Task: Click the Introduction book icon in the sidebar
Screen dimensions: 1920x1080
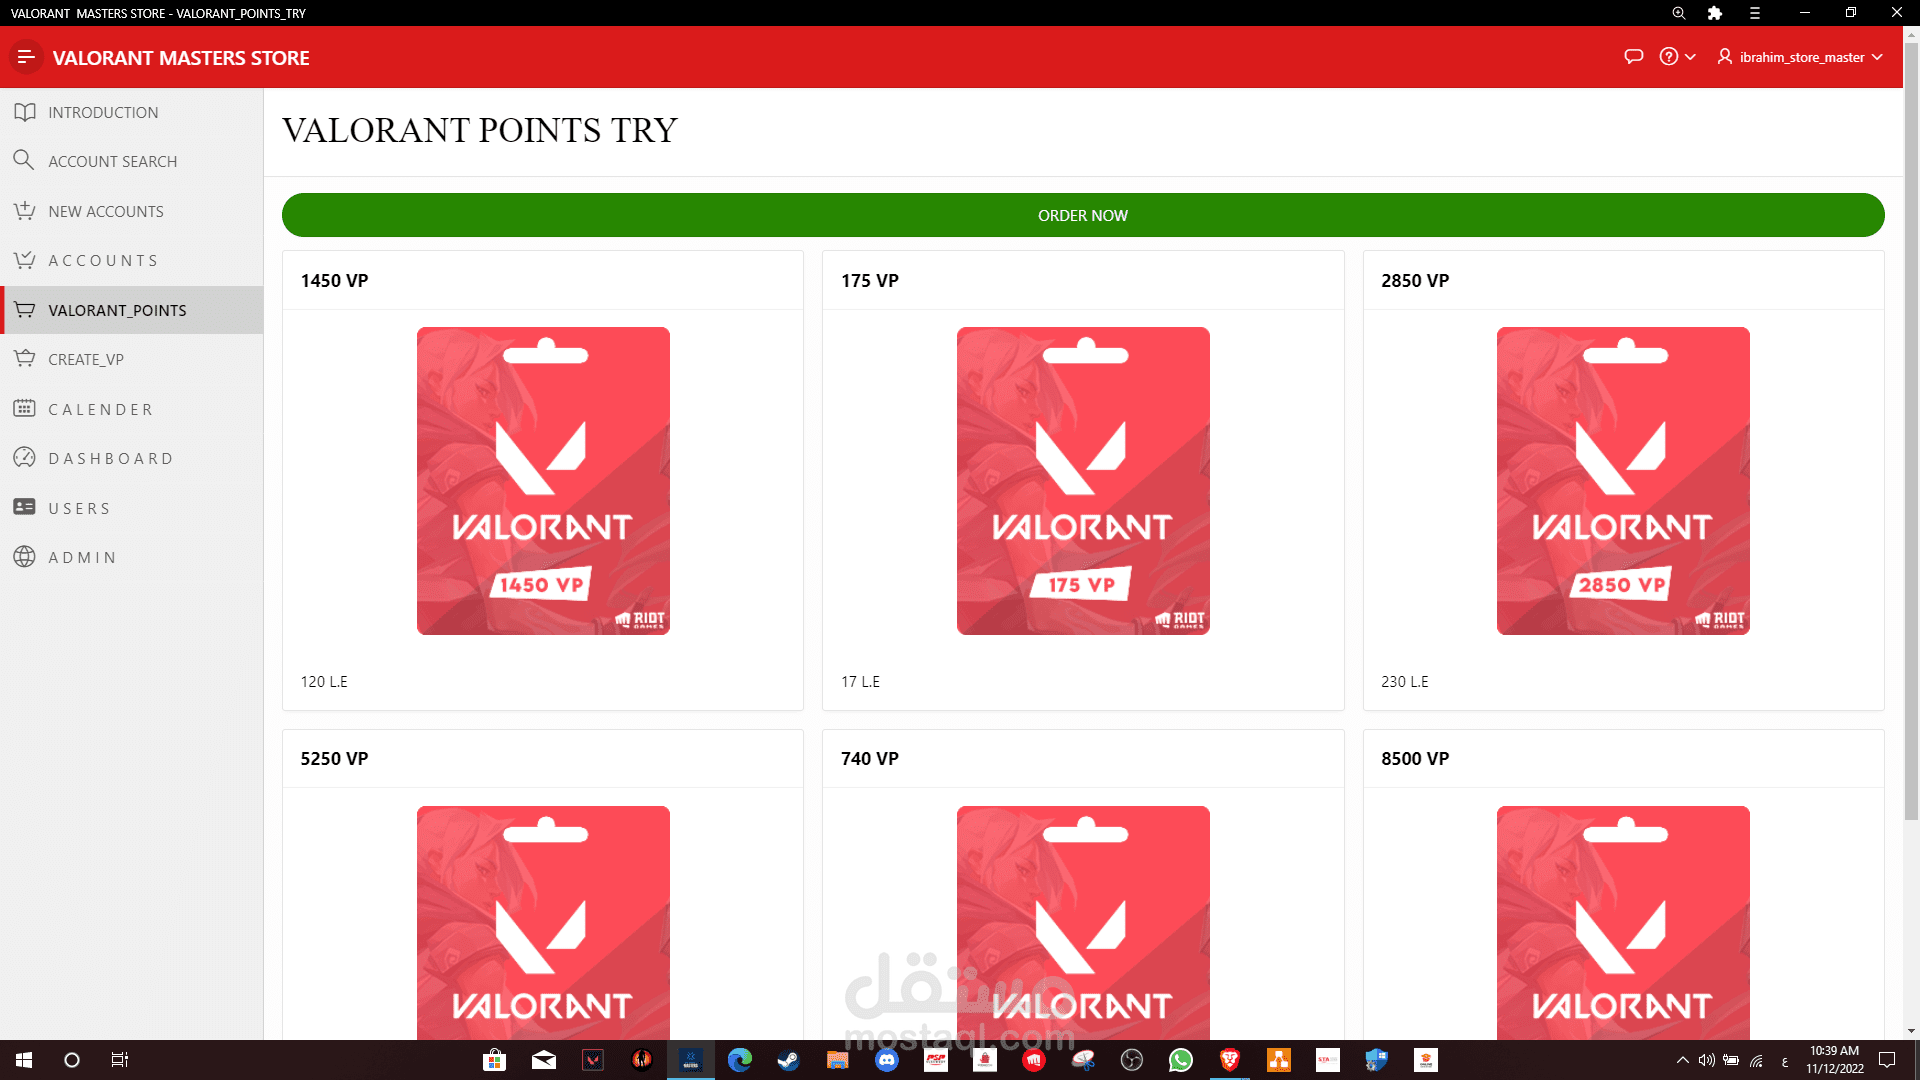Action: (25, 112)
